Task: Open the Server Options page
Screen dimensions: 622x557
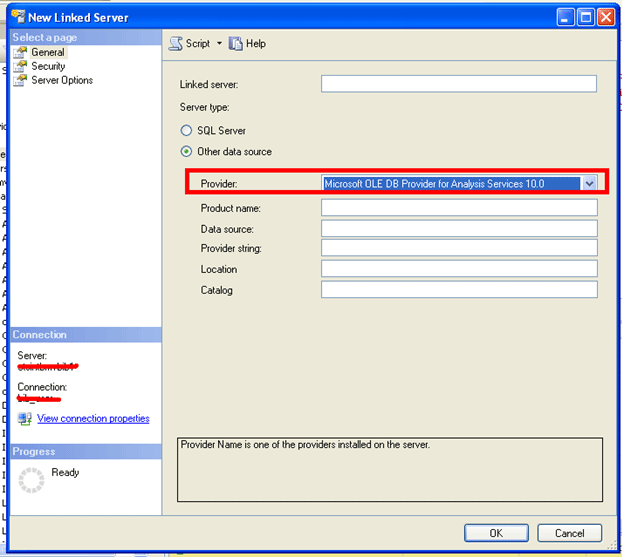Action: pos(62,80)
